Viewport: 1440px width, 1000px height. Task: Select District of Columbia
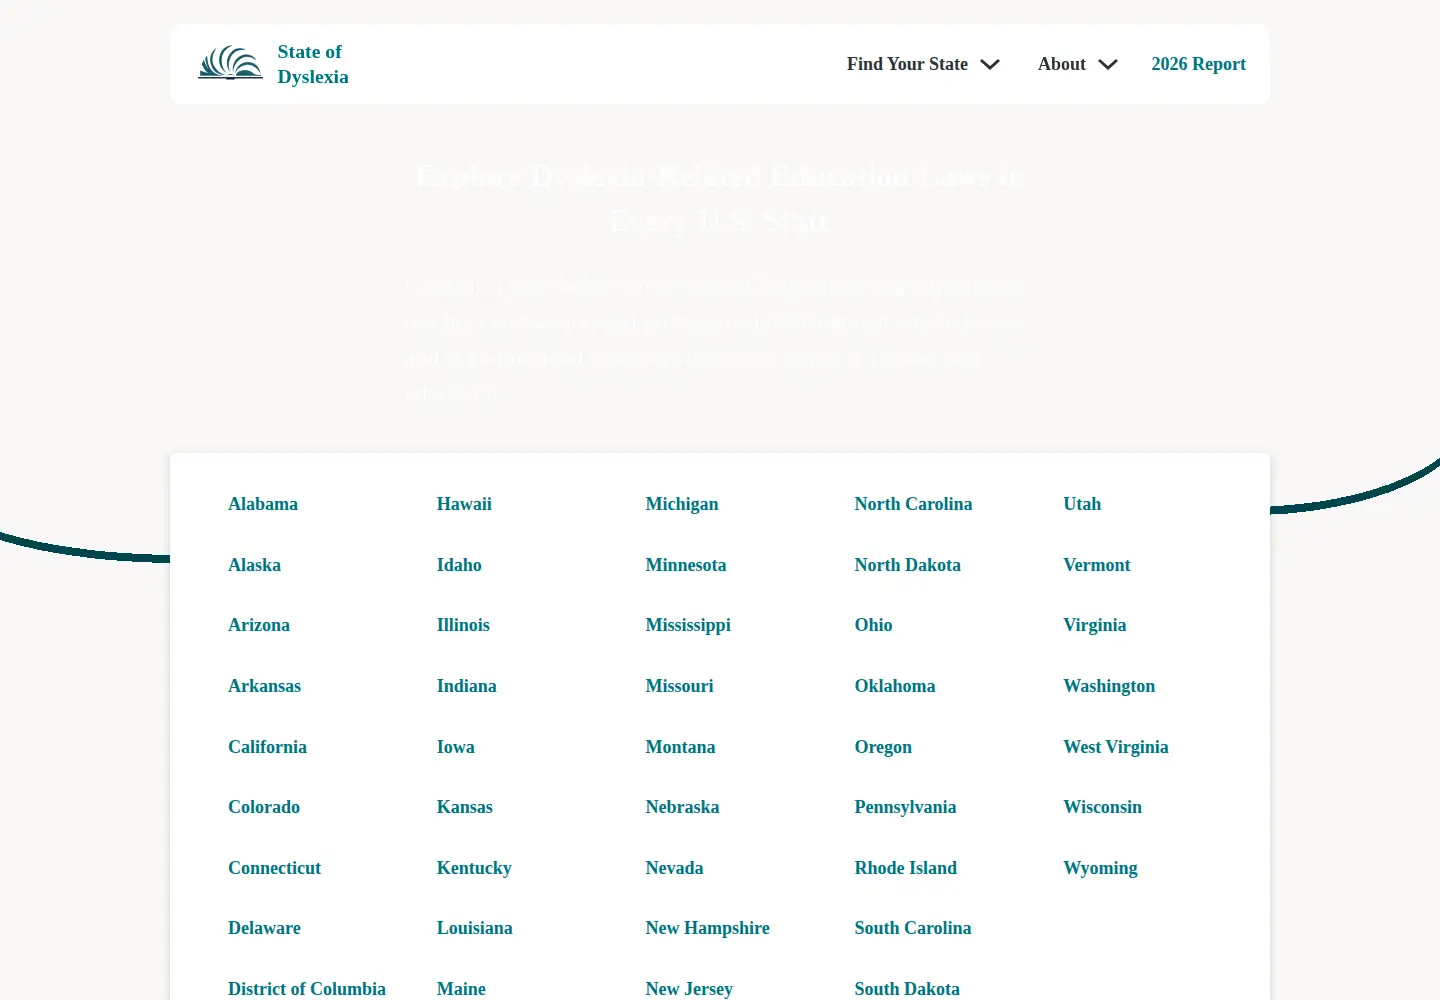click(307, 989)
